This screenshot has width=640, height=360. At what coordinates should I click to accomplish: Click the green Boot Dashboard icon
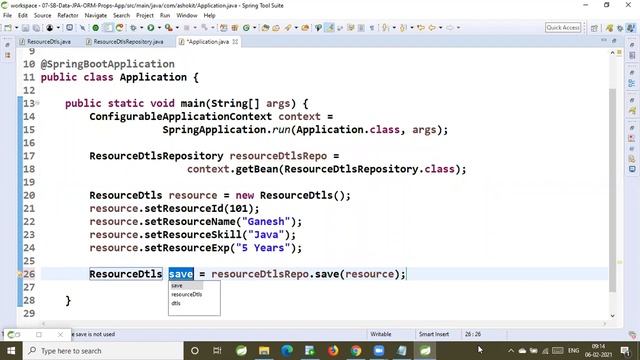96,28
